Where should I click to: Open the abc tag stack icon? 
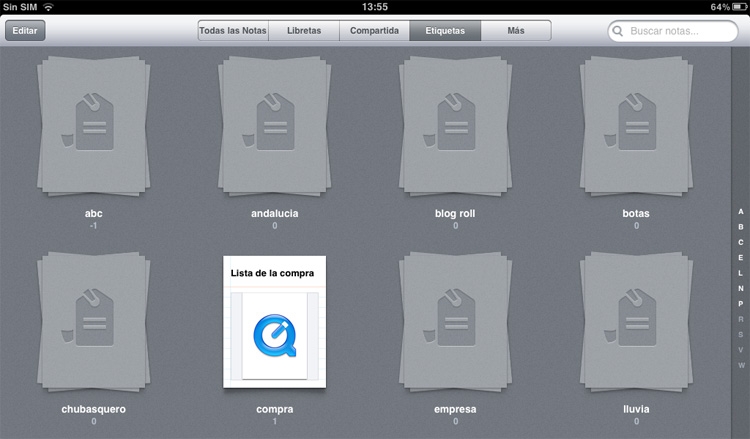[94, 125]
